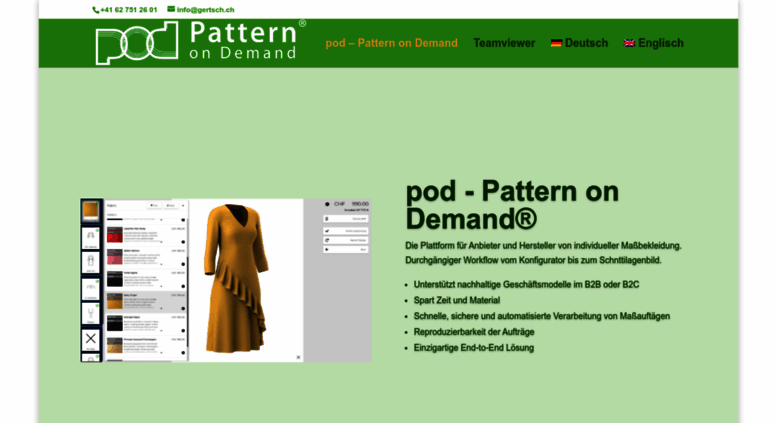This screenshot has height=423, width=777.
Task: Click the phone icon in the top bar
Action: 96,10
